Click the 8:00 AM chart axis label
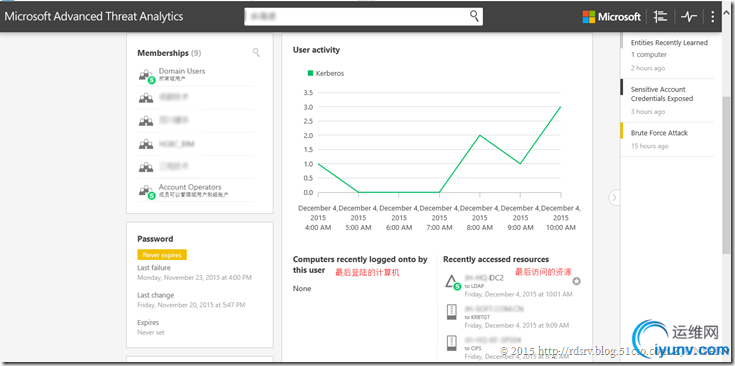The width and height of the screenshot is (735, 366). (480, 217)
